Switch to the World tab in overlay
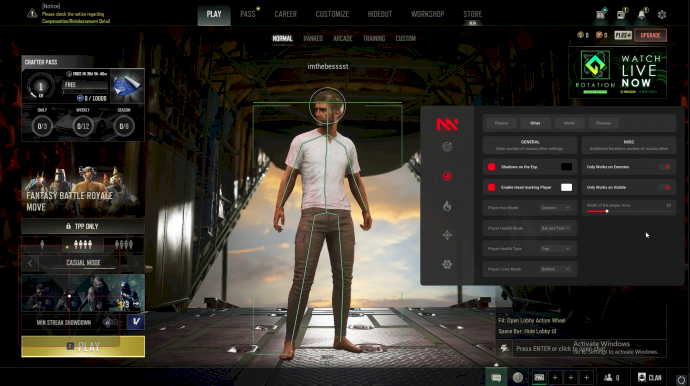 point(569,123)
